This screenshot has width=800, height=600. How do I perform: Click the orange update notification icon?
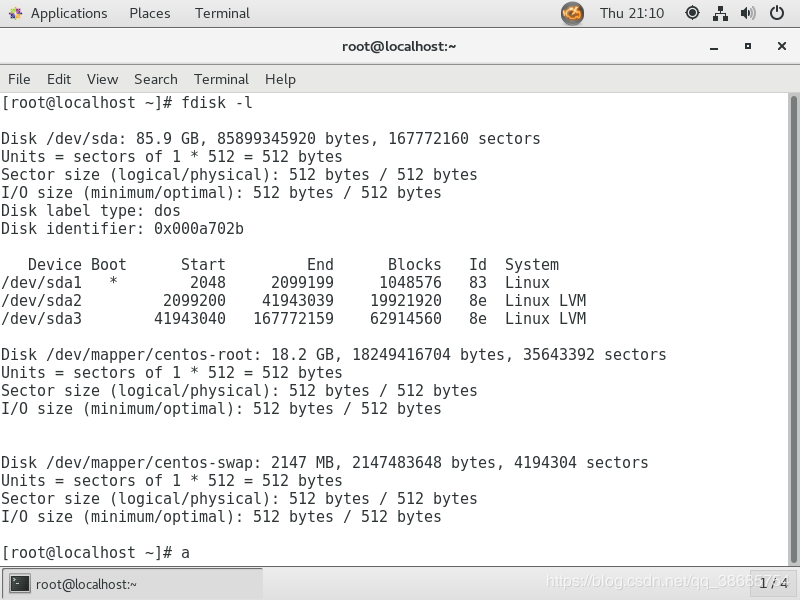tap(572, 13)
